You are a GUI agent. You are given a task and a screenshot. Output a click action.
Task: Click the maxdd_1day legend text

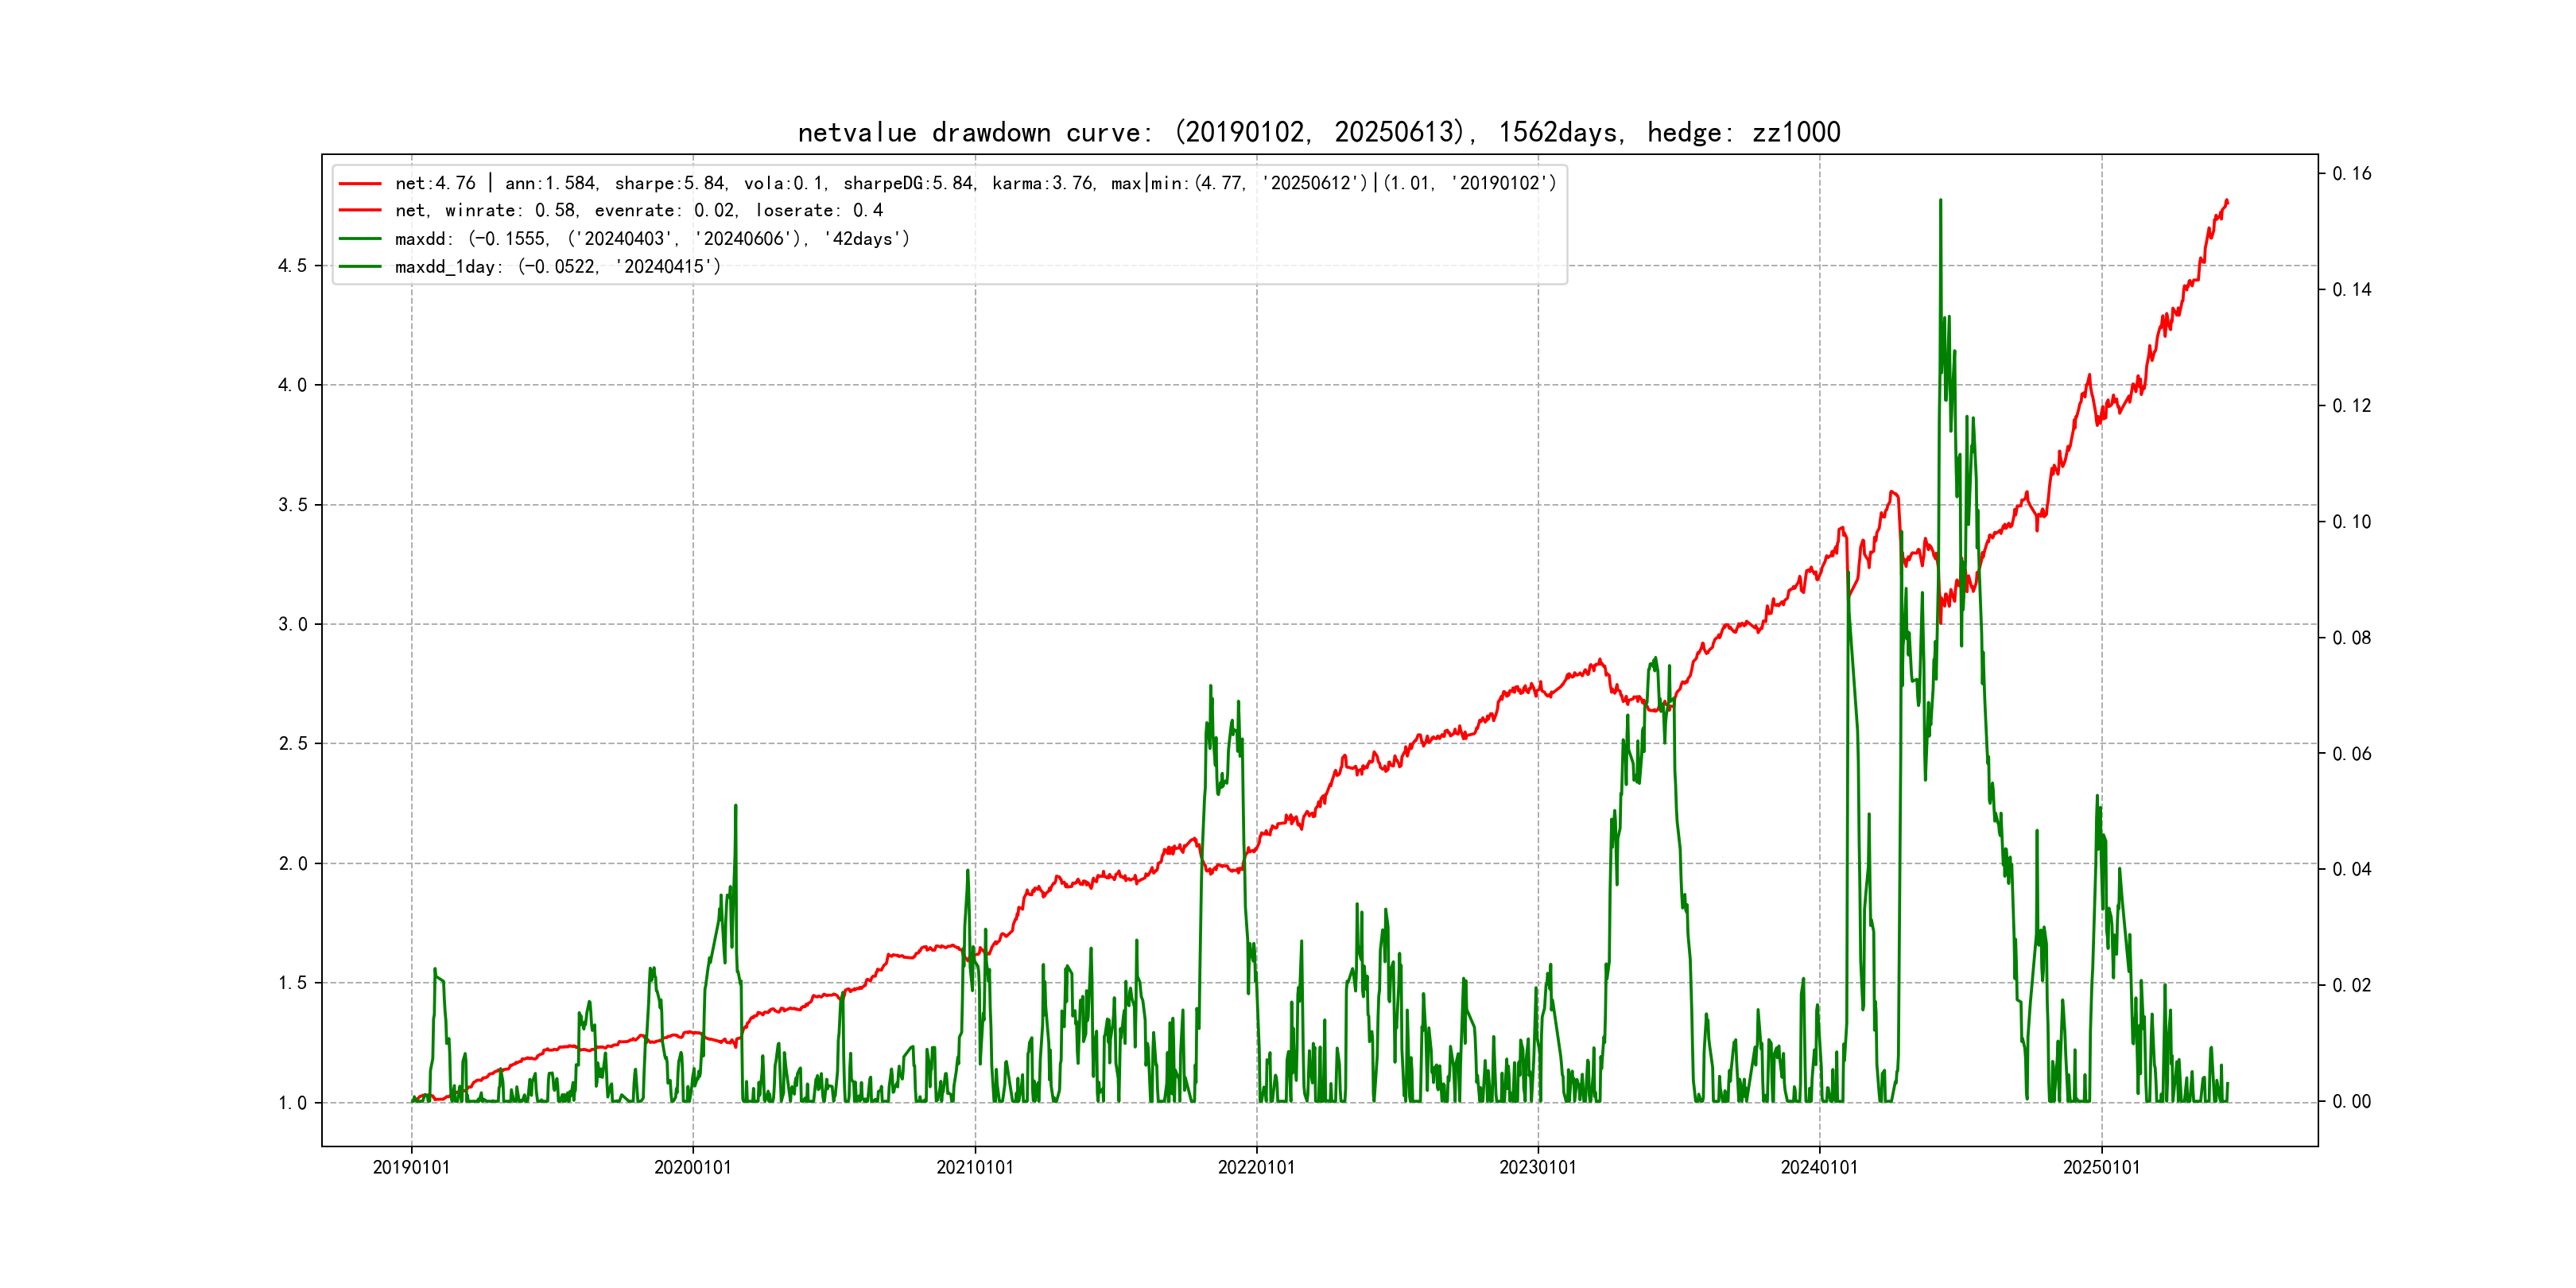tap(557, 267)
